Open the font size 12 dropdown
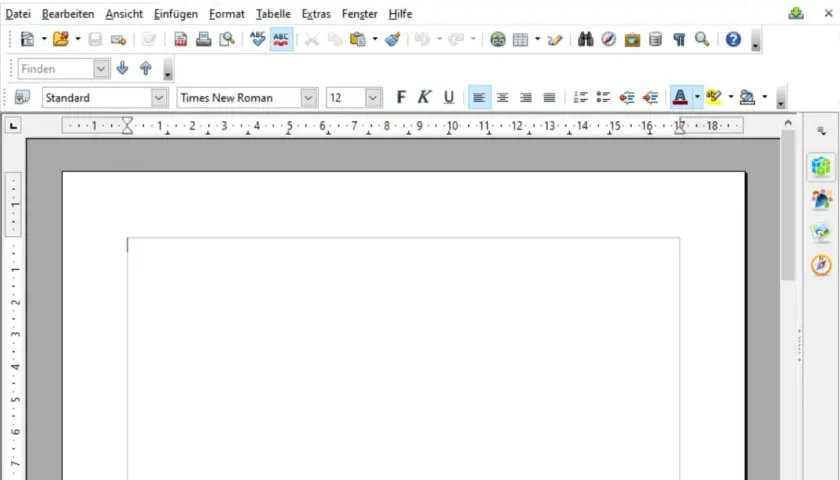The image size is (840, 480). 373,98
